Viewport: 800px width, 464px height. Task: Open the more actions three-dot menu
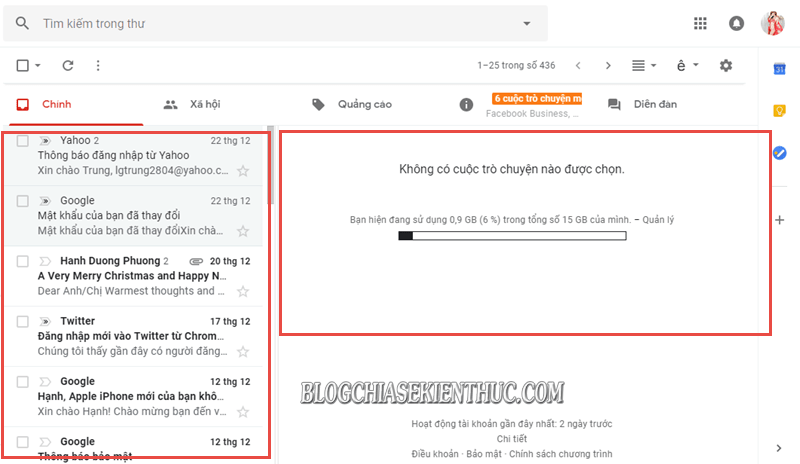click(98, 65)
